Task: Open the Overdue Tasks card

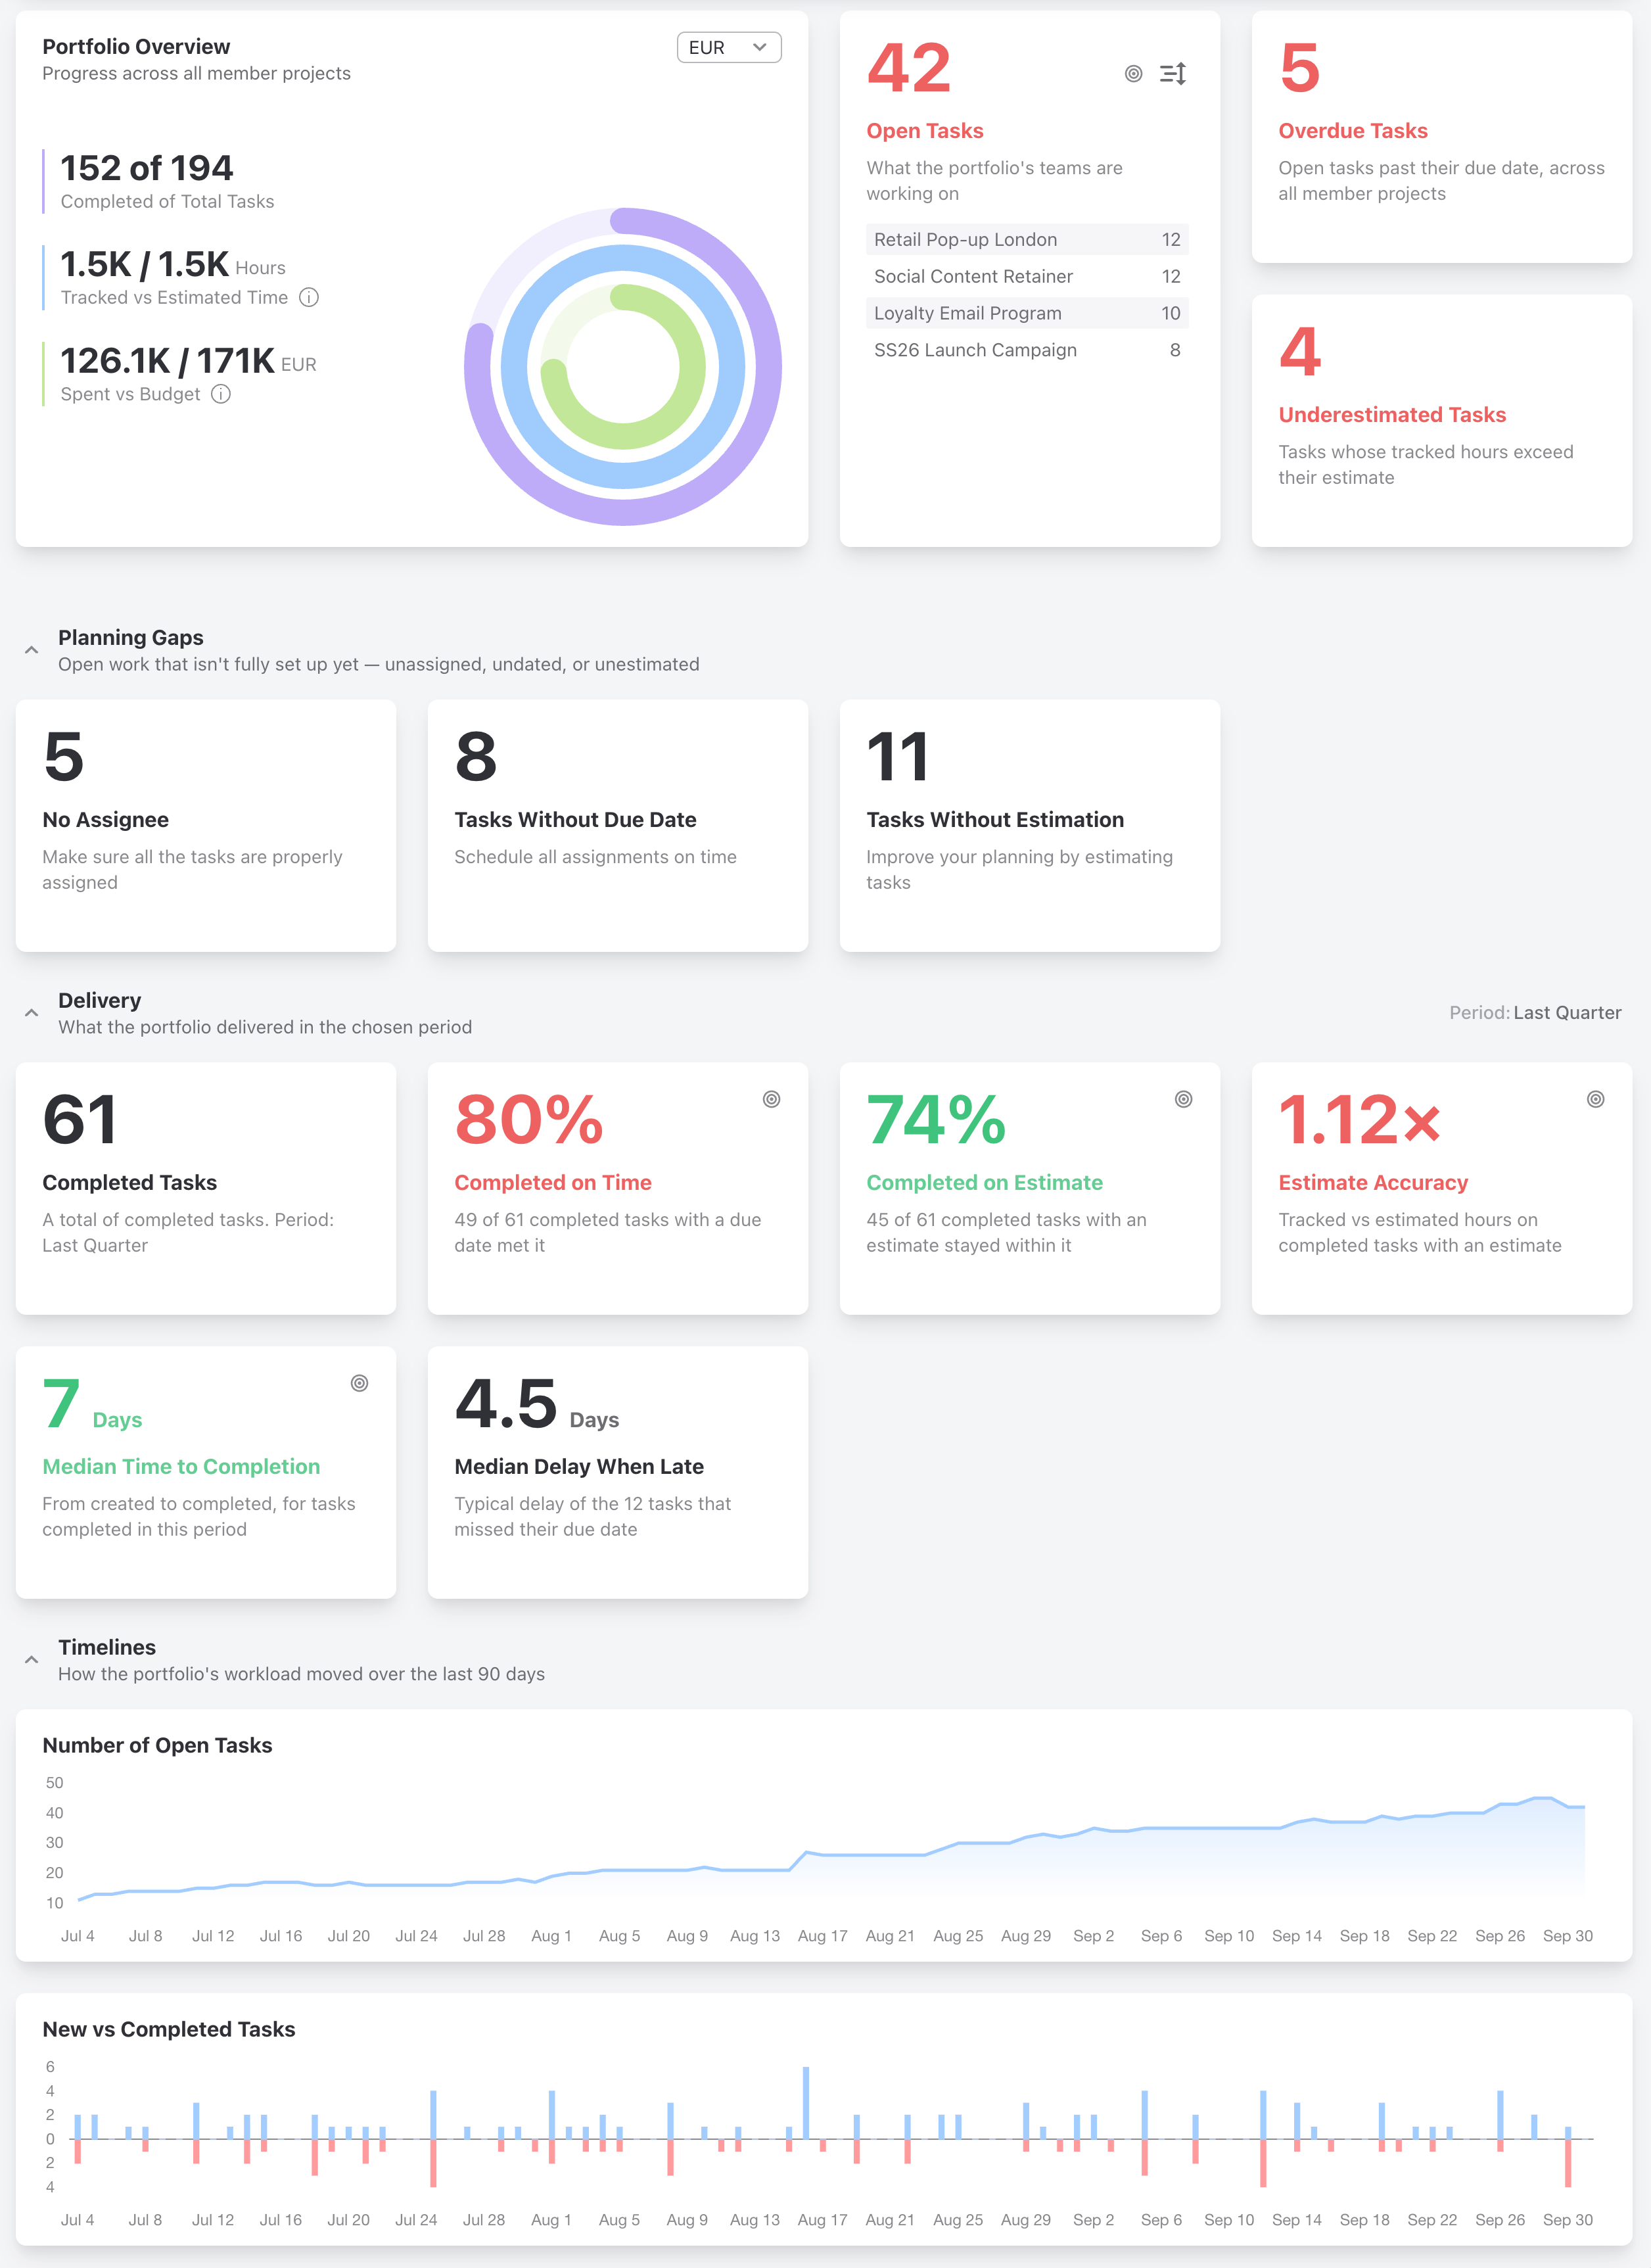Action: click(x=1441, y=137)
